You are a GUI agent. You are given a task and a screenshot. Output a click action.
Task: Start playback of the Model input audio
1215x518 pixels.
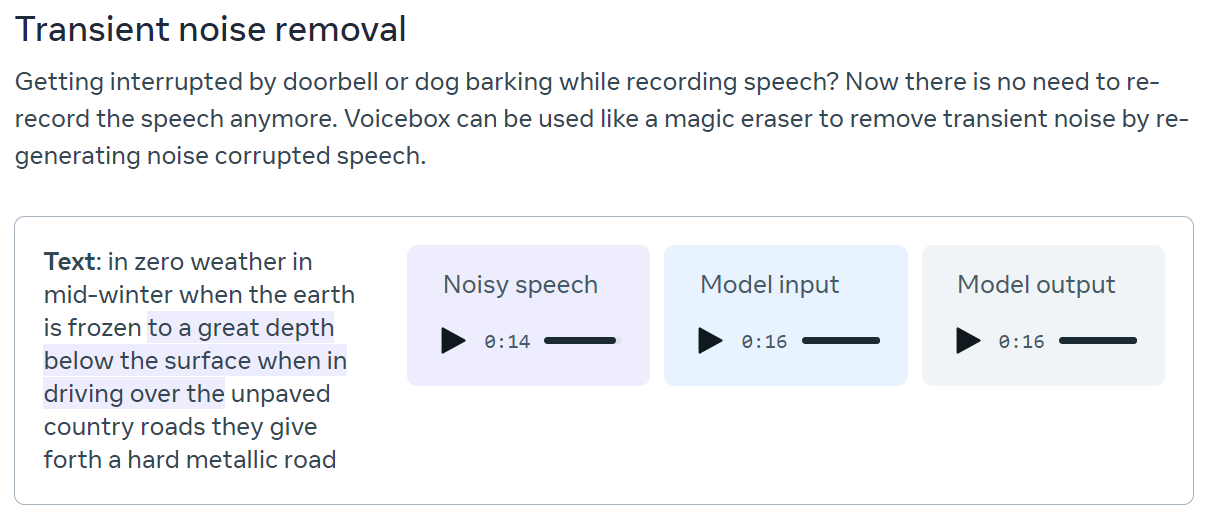[x=711, y=341]
